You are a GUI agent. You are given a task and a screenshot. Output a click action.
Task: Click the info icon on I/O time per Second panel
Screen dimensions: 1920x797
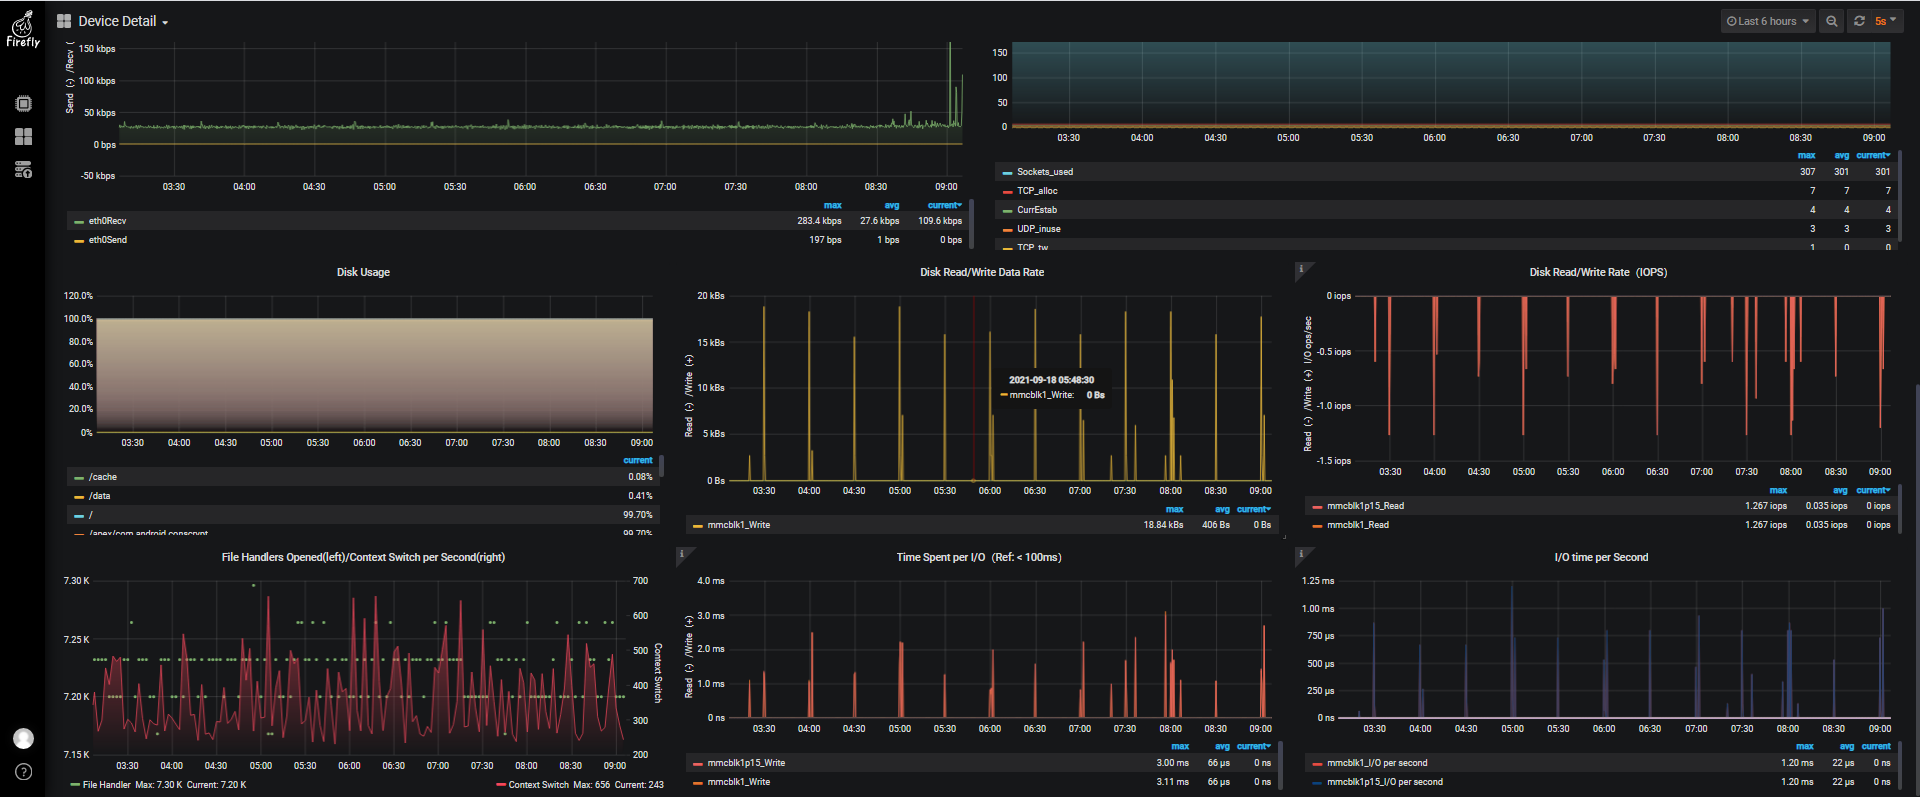coord(1301,553)
